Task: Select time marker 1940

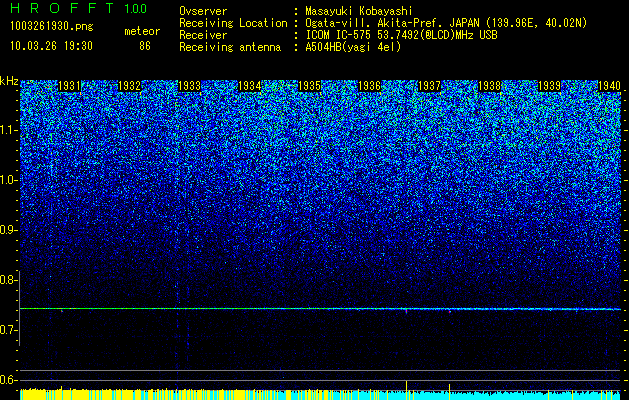Action: click(x=610, y=86)
